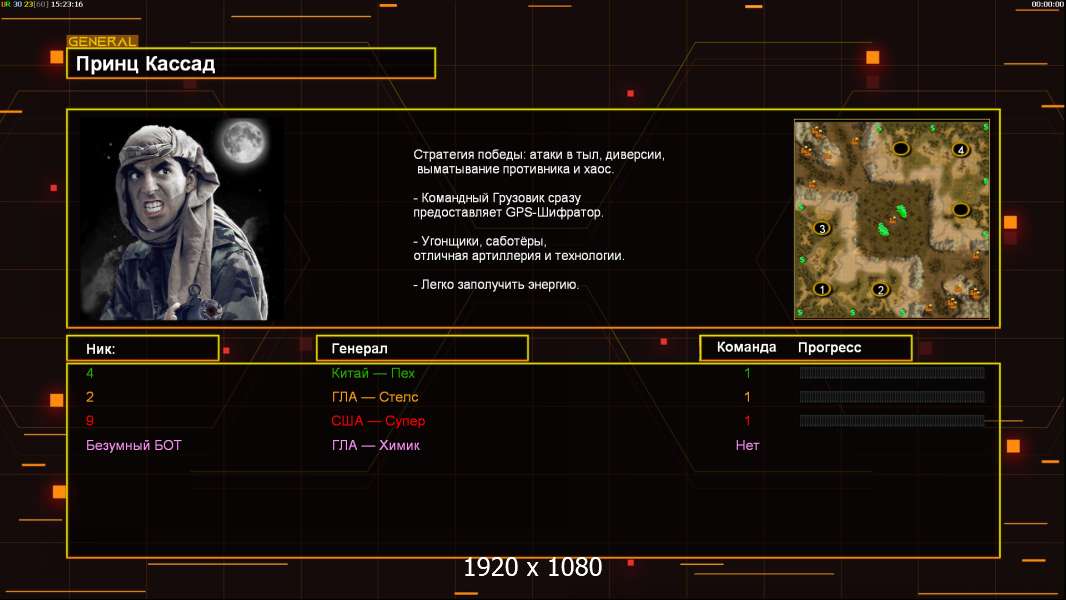This screenshot has width=1066, height=600.
Task: Click the Команда column header
Action: pyautogui.click(x=746, y=348)
